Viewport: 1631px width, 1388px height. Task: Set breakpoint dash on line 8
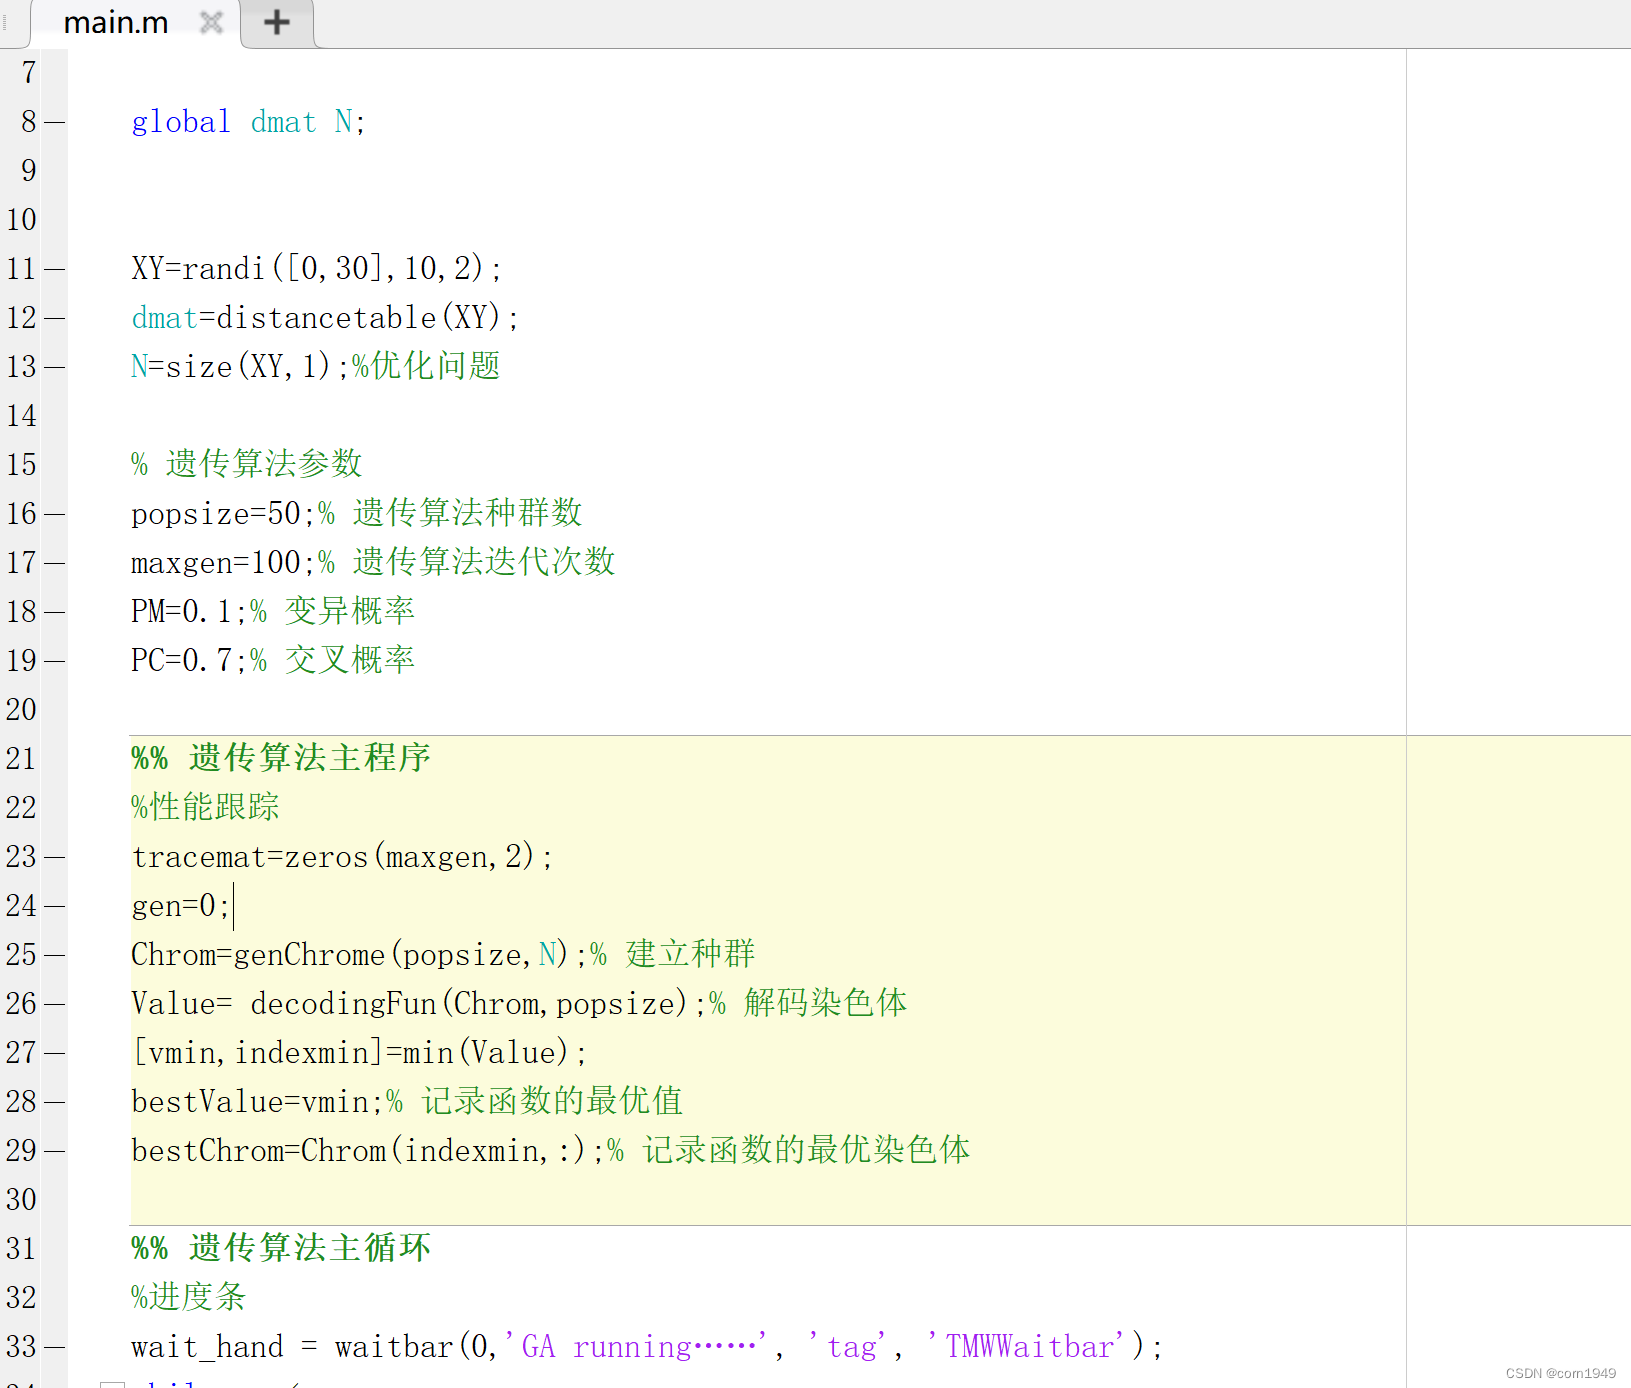pos(54,122)
